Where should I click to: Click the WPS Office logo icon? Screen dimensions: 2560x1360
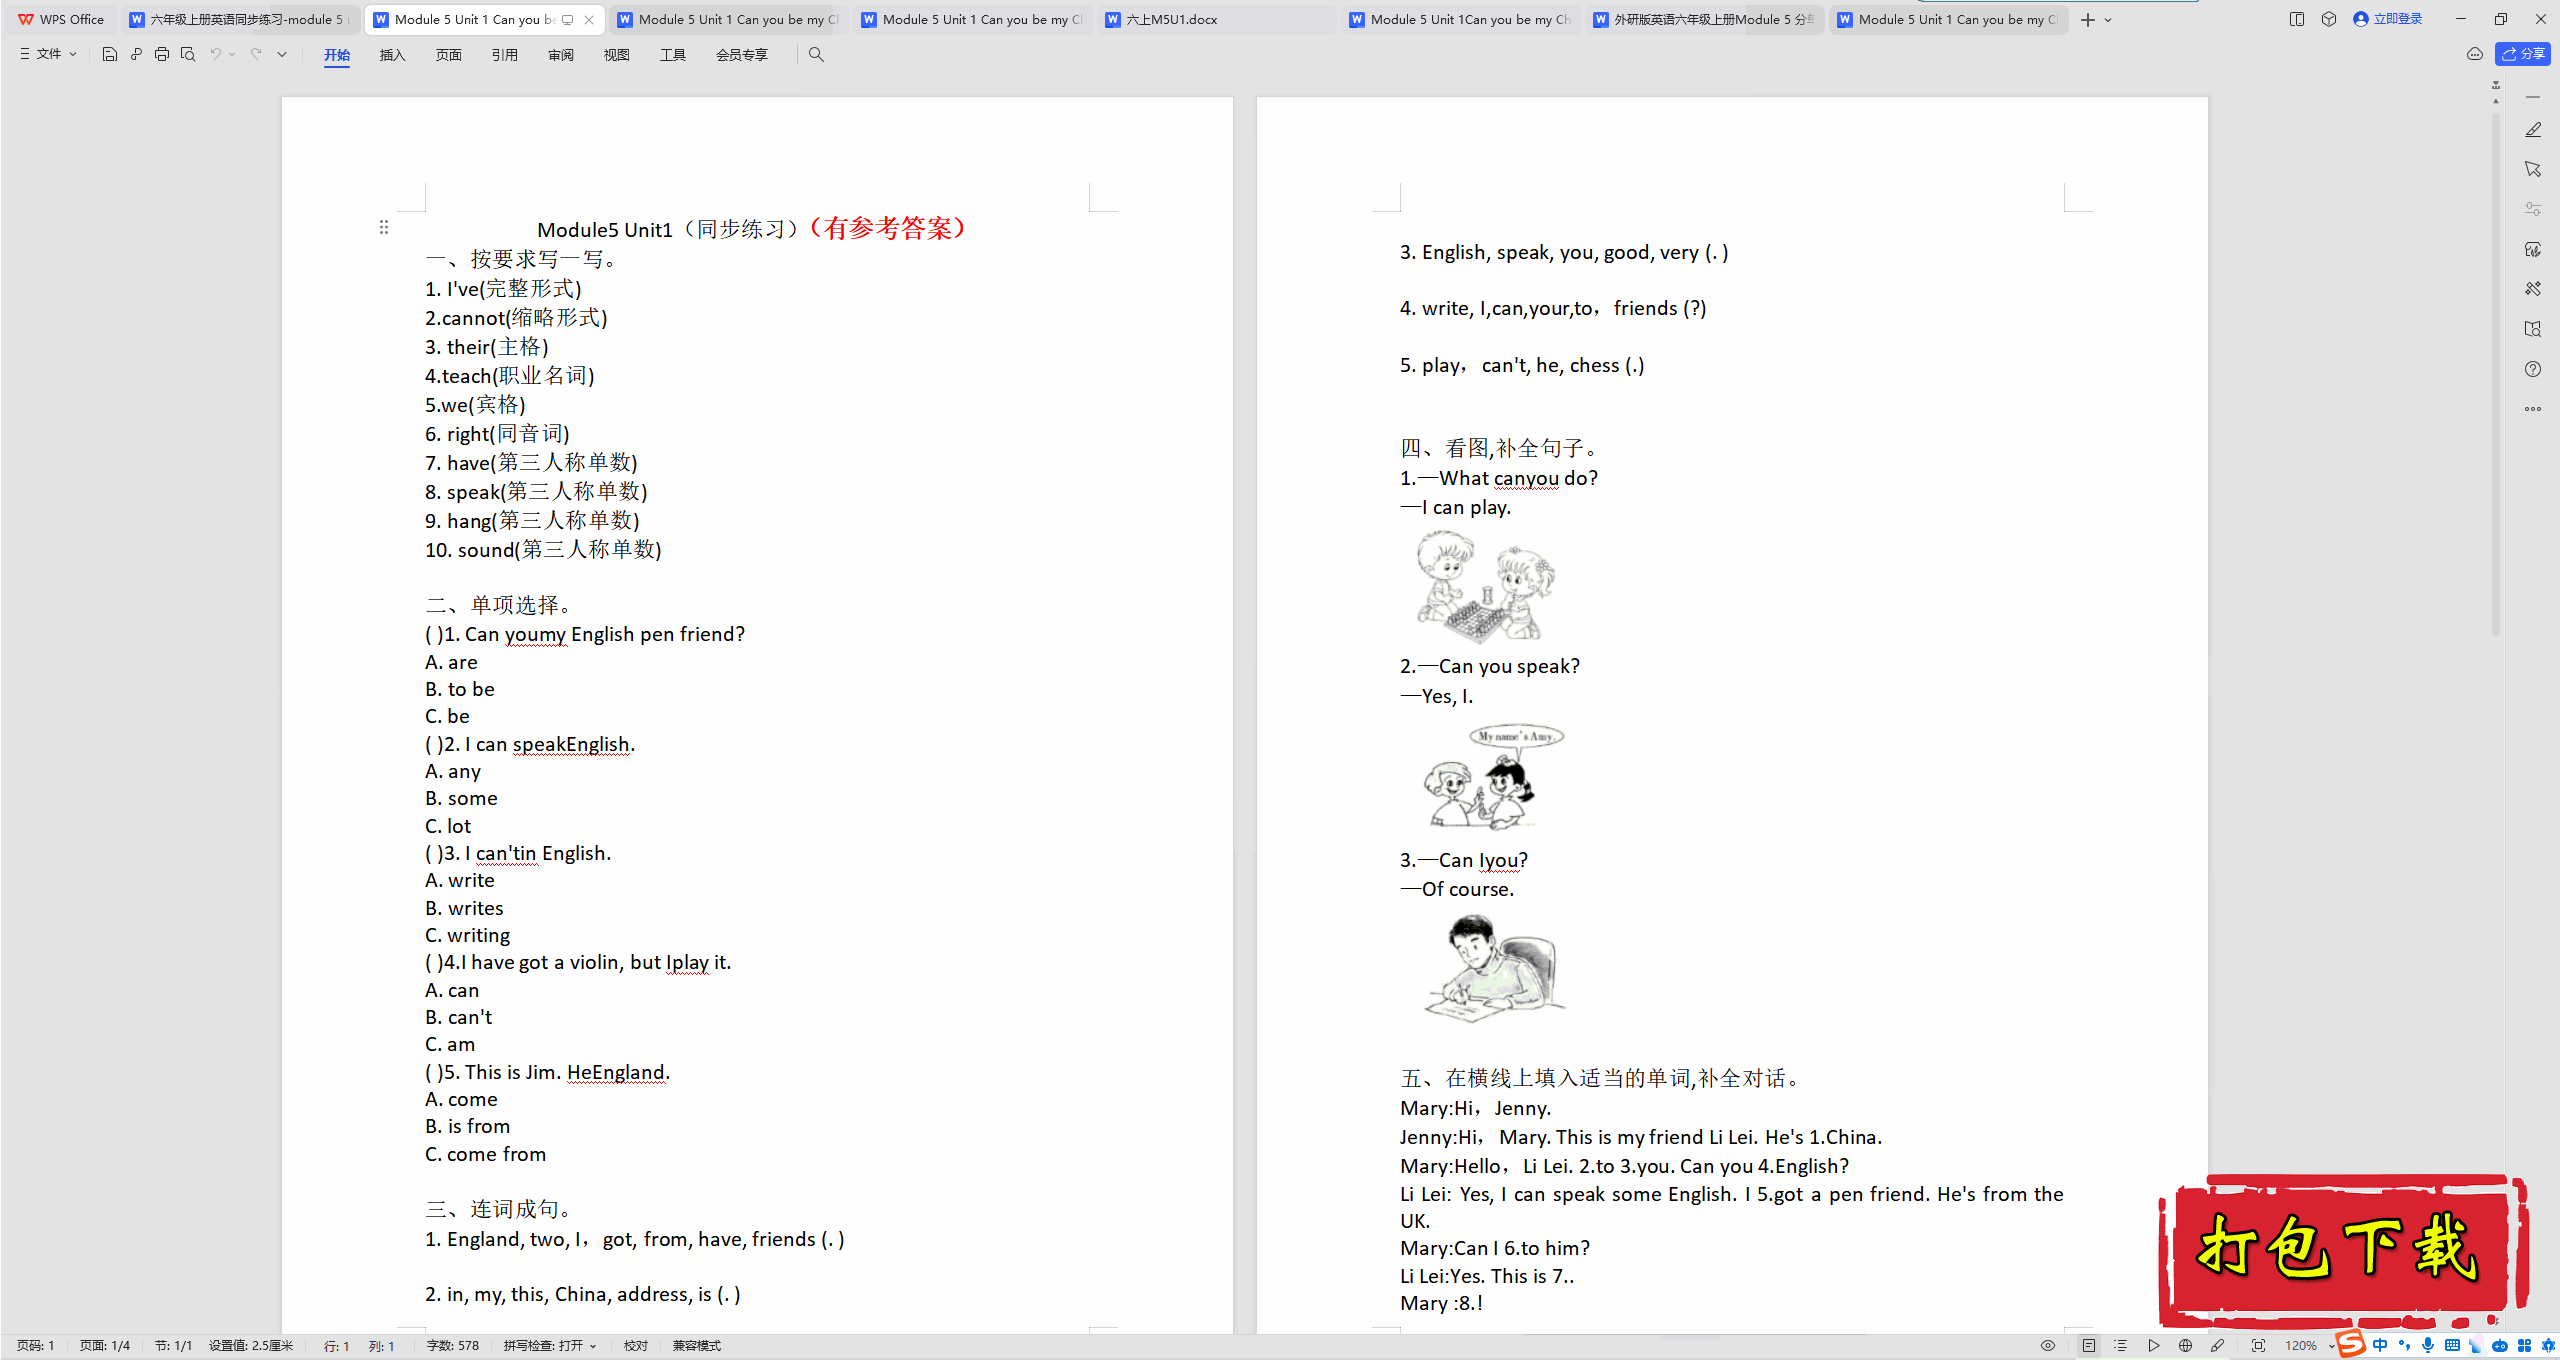point(25,19)
